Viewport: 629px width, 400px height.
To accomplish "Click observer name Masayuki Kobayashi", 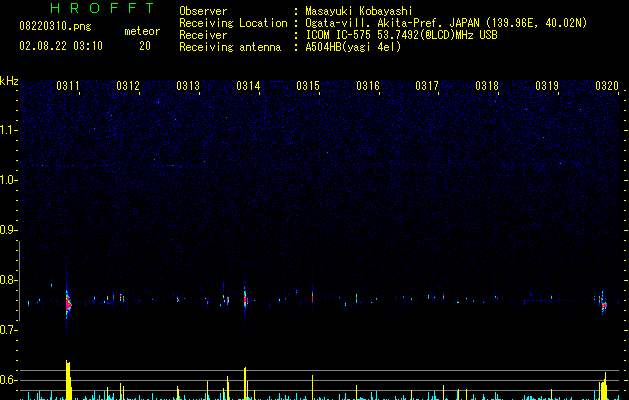I will (359, 11).
